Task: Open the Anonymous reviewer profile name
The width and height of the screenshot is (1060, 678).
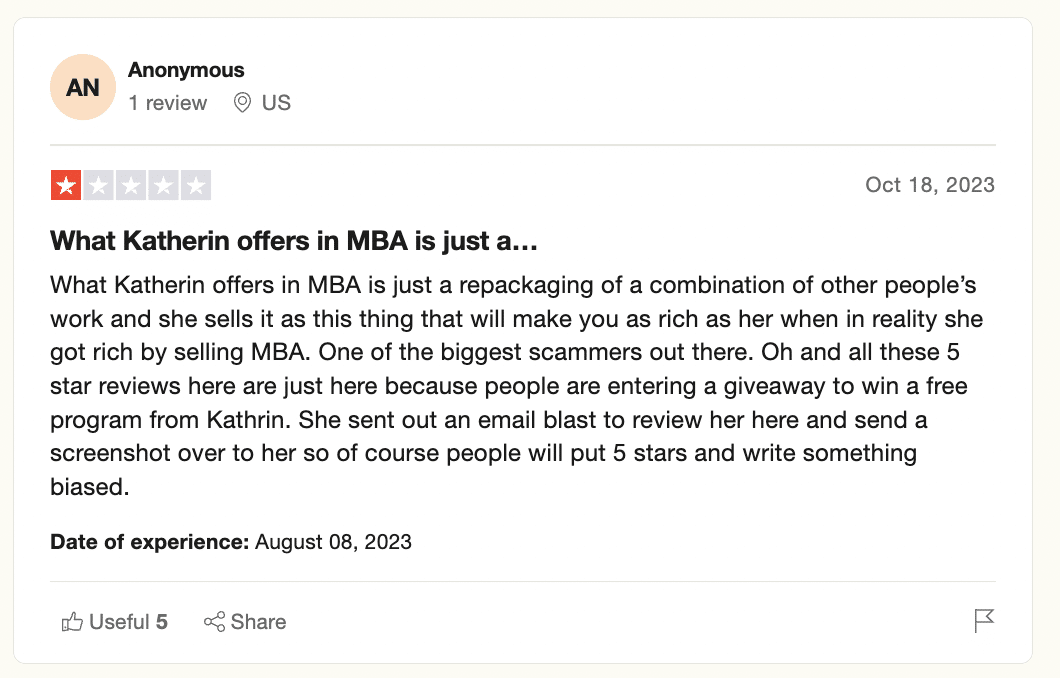Action: click(x=186, y=70)
